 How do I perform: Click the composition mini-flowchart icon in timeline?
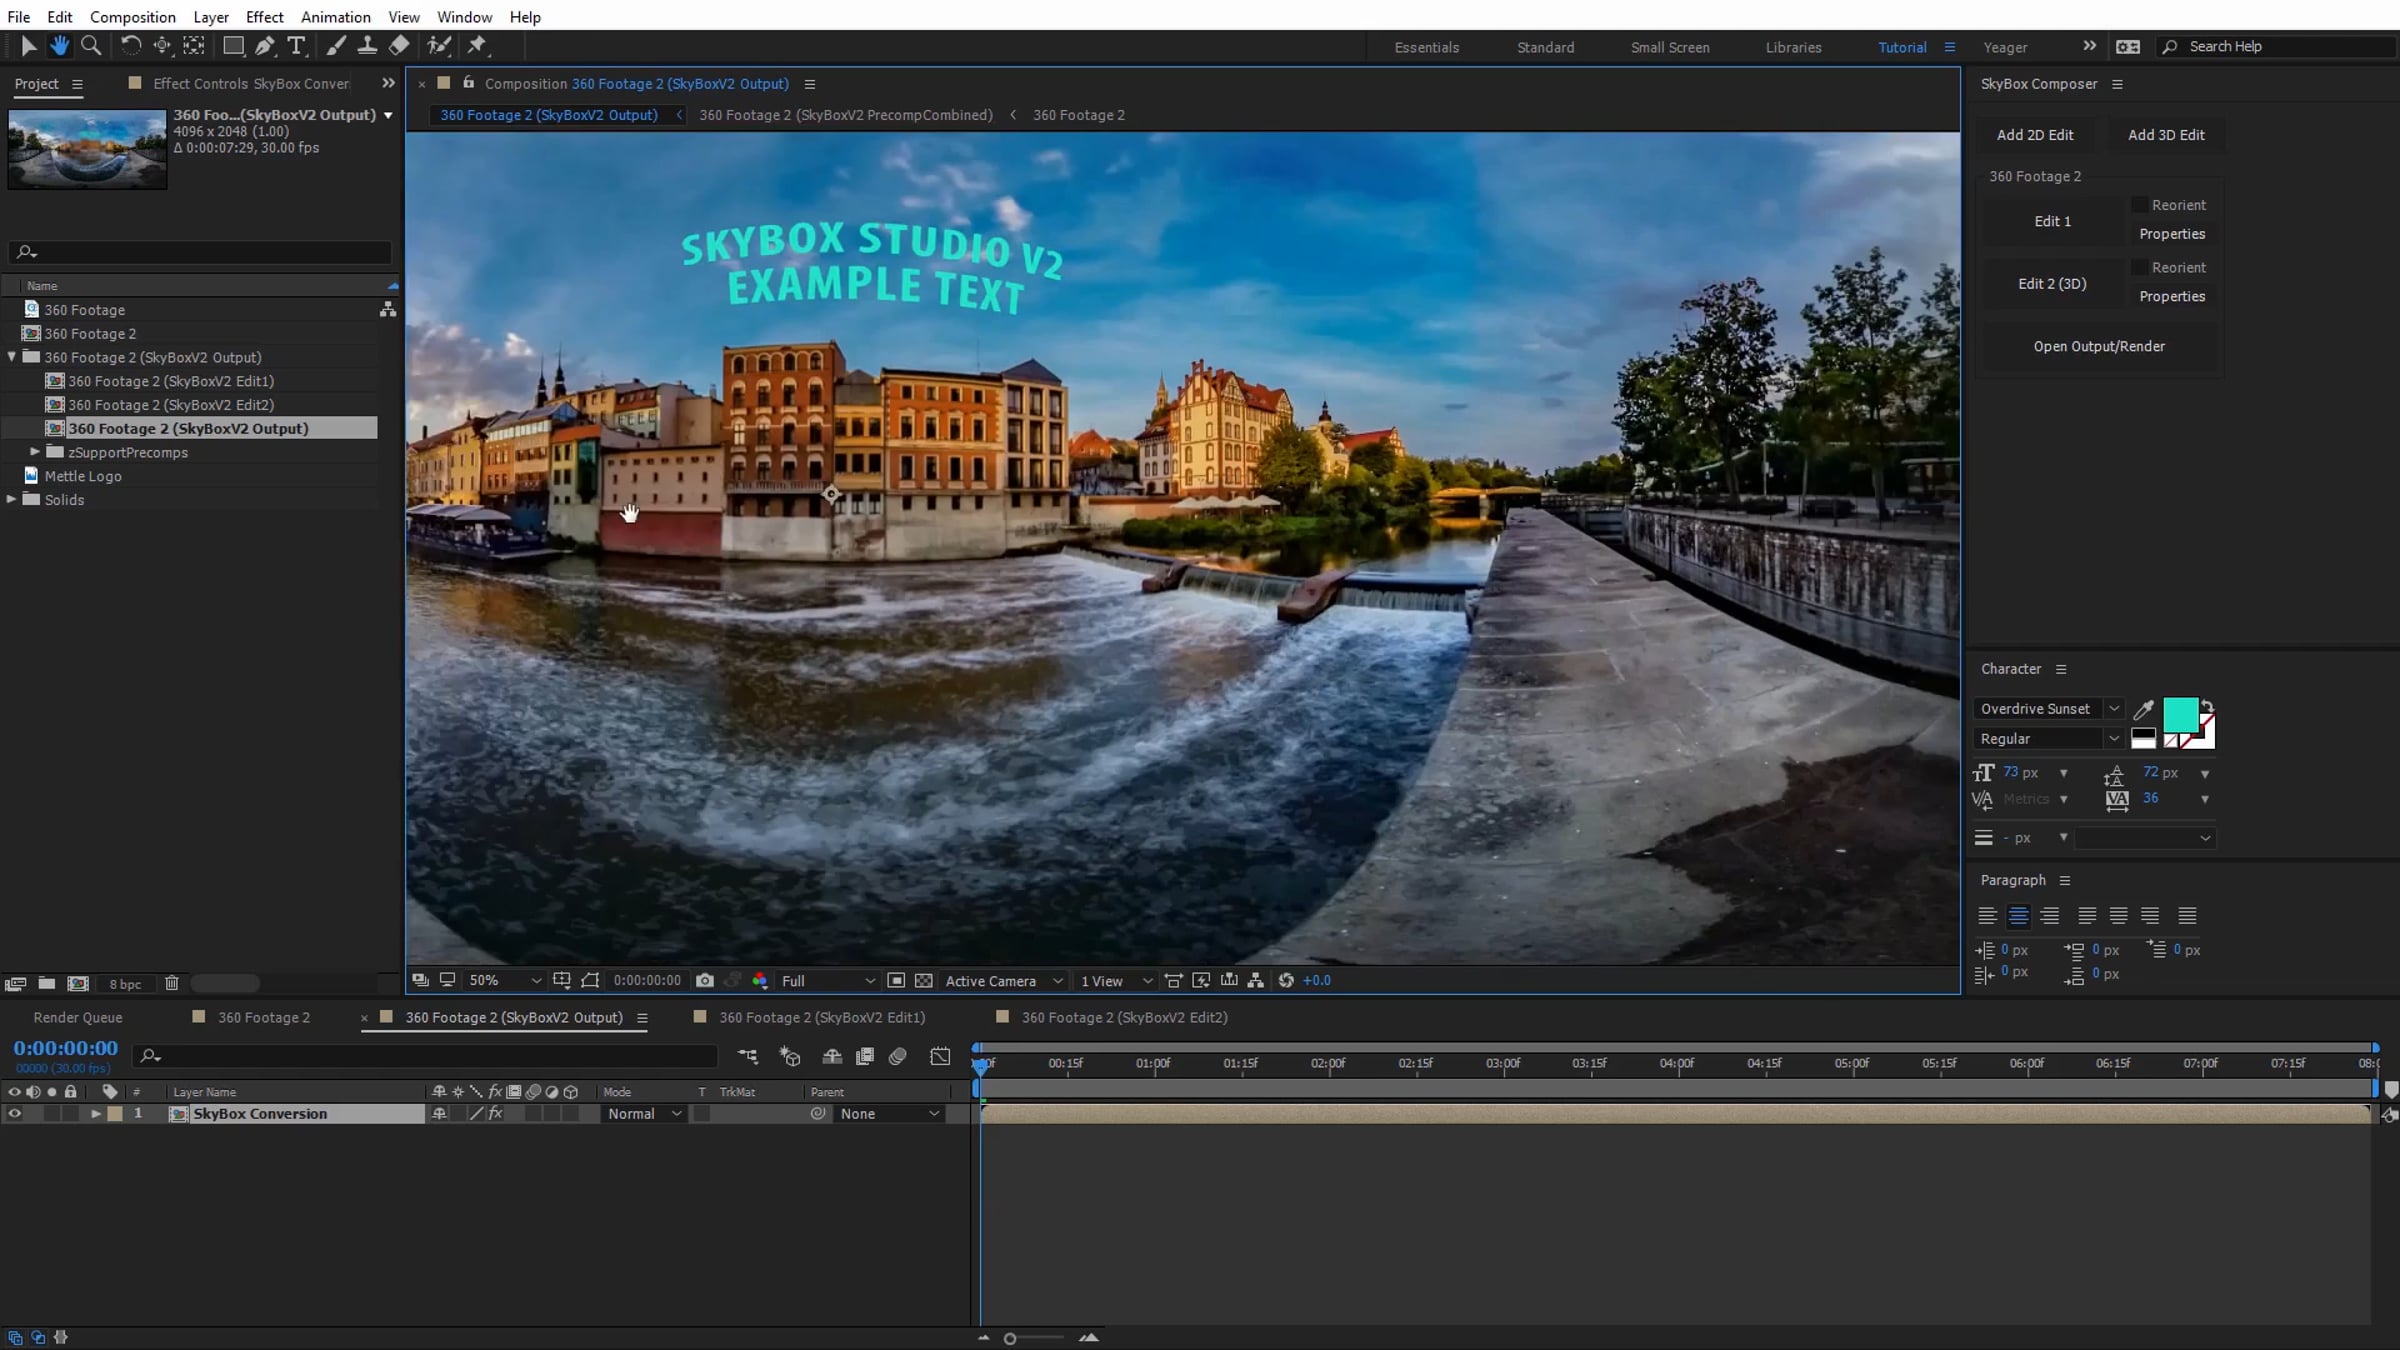747,1056
